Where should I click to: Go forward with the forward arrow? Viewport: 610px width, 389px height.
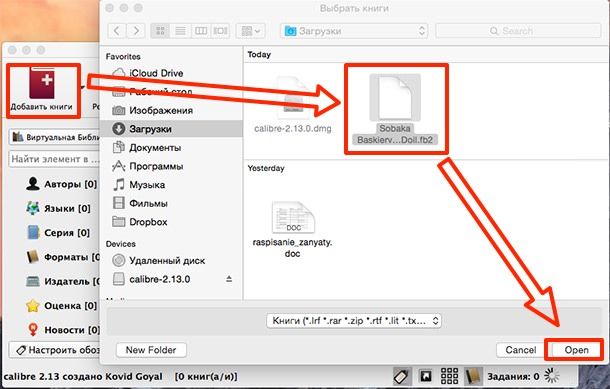click(x=136, y=31)
